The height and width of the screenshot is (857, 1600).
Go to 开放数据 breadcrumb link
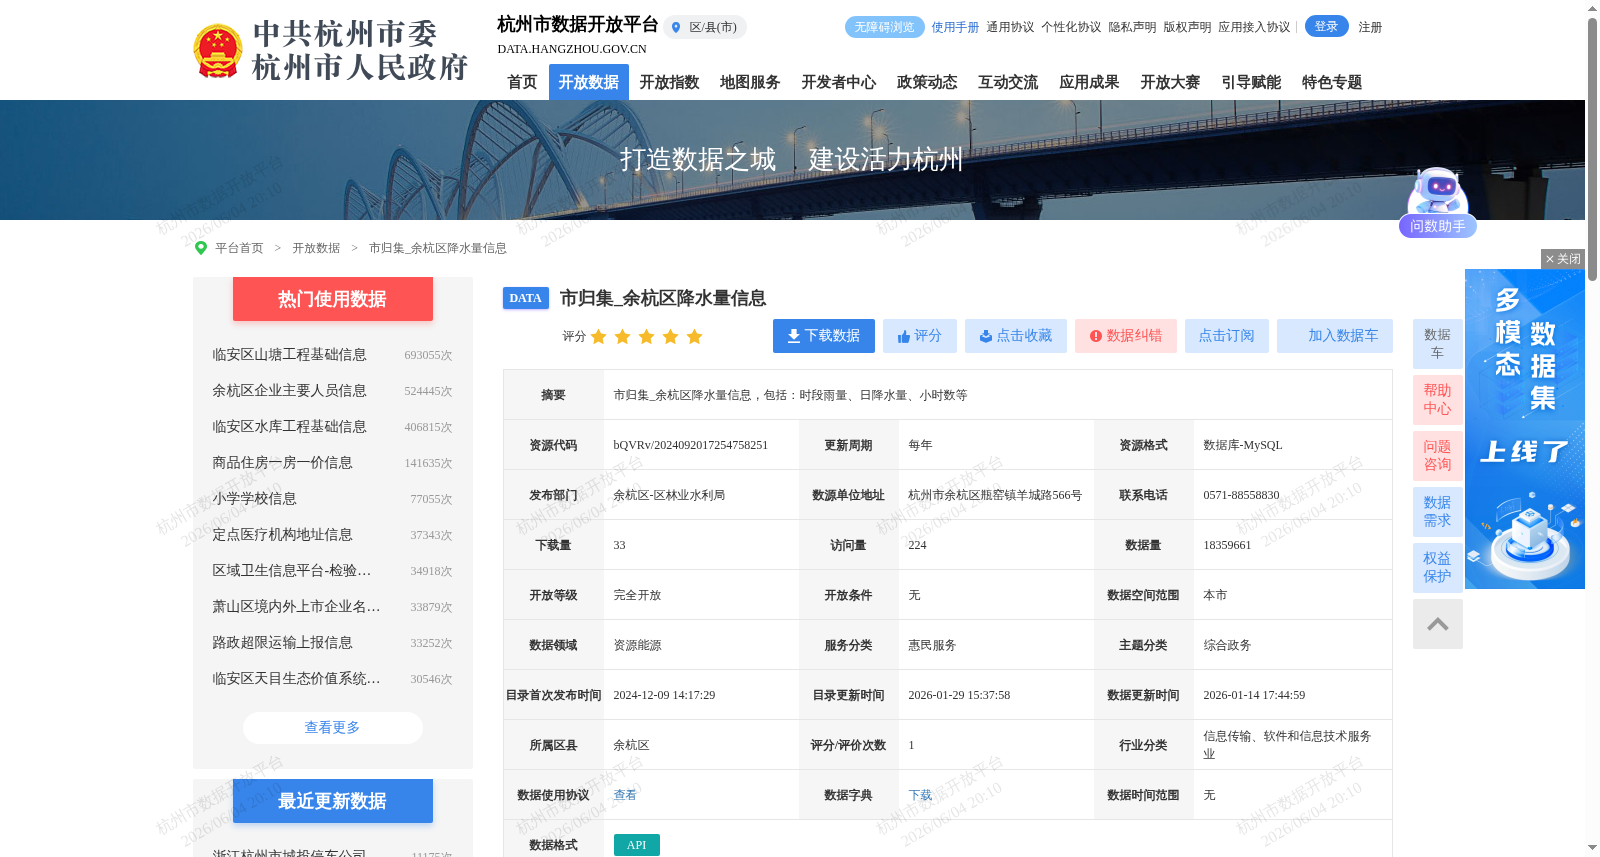[x=316, y=248]
